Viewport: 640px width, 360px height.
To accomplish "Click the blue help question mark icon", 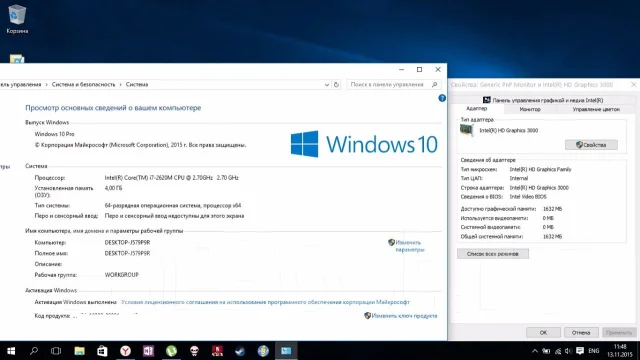I will coord(442,98).
